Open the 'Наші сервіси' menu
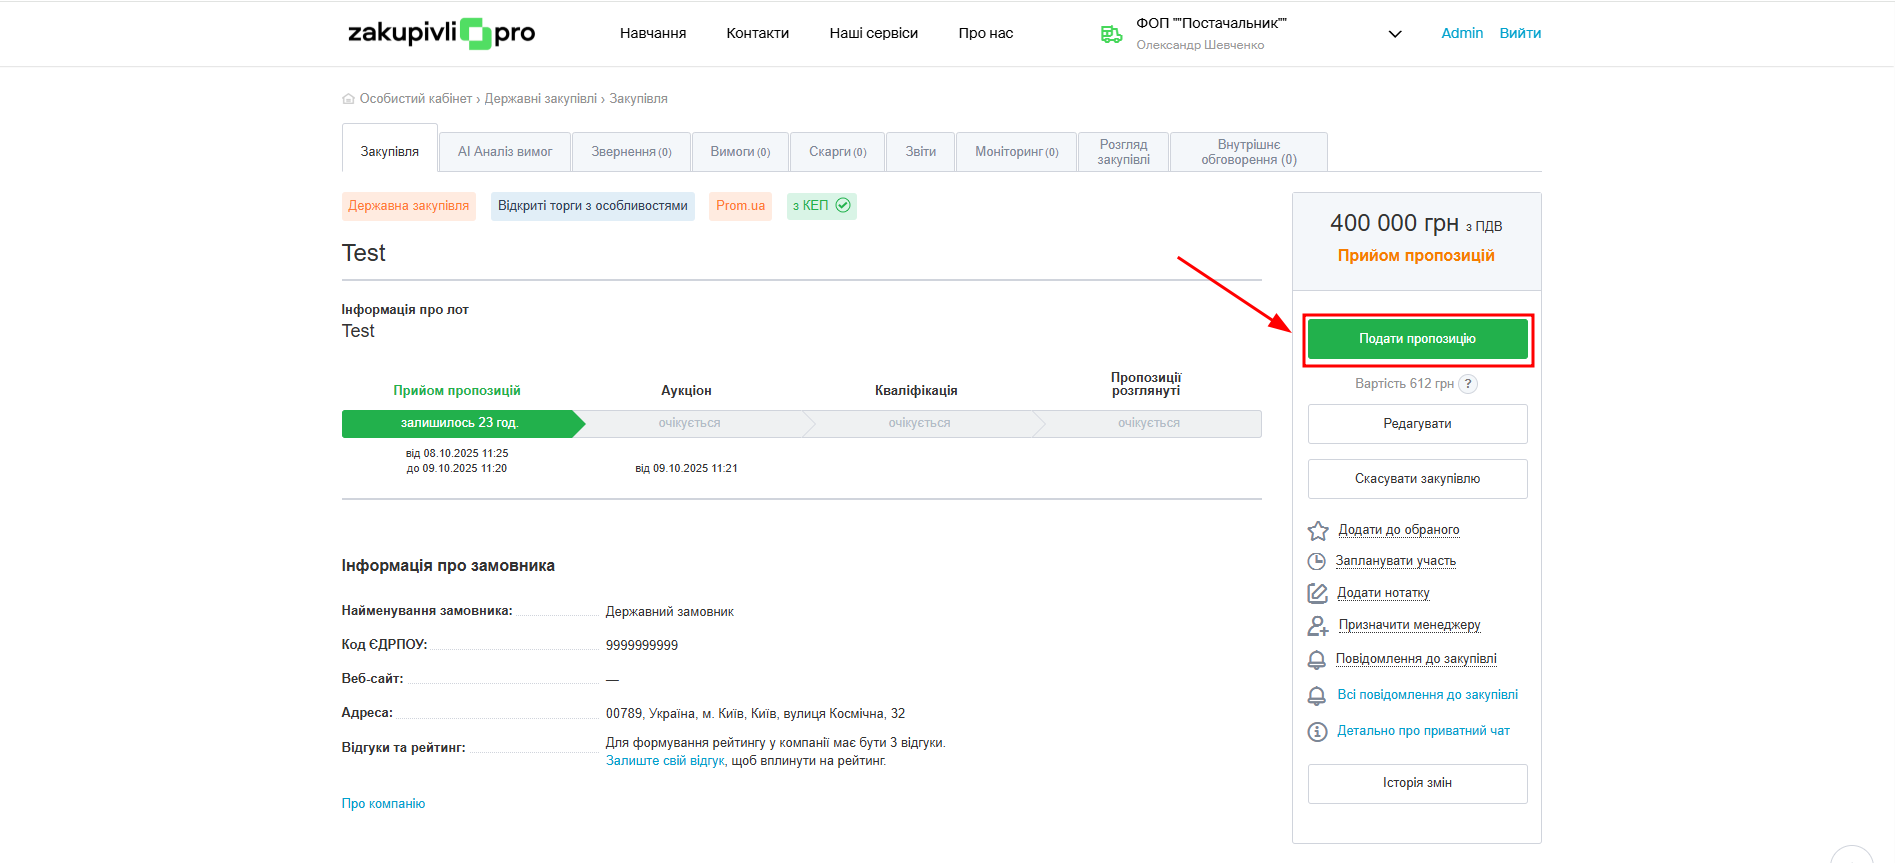 873,33
